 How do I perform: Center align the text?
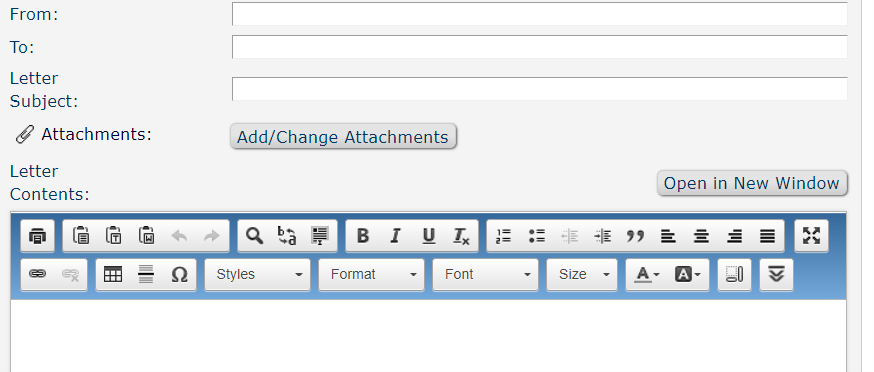701,236
